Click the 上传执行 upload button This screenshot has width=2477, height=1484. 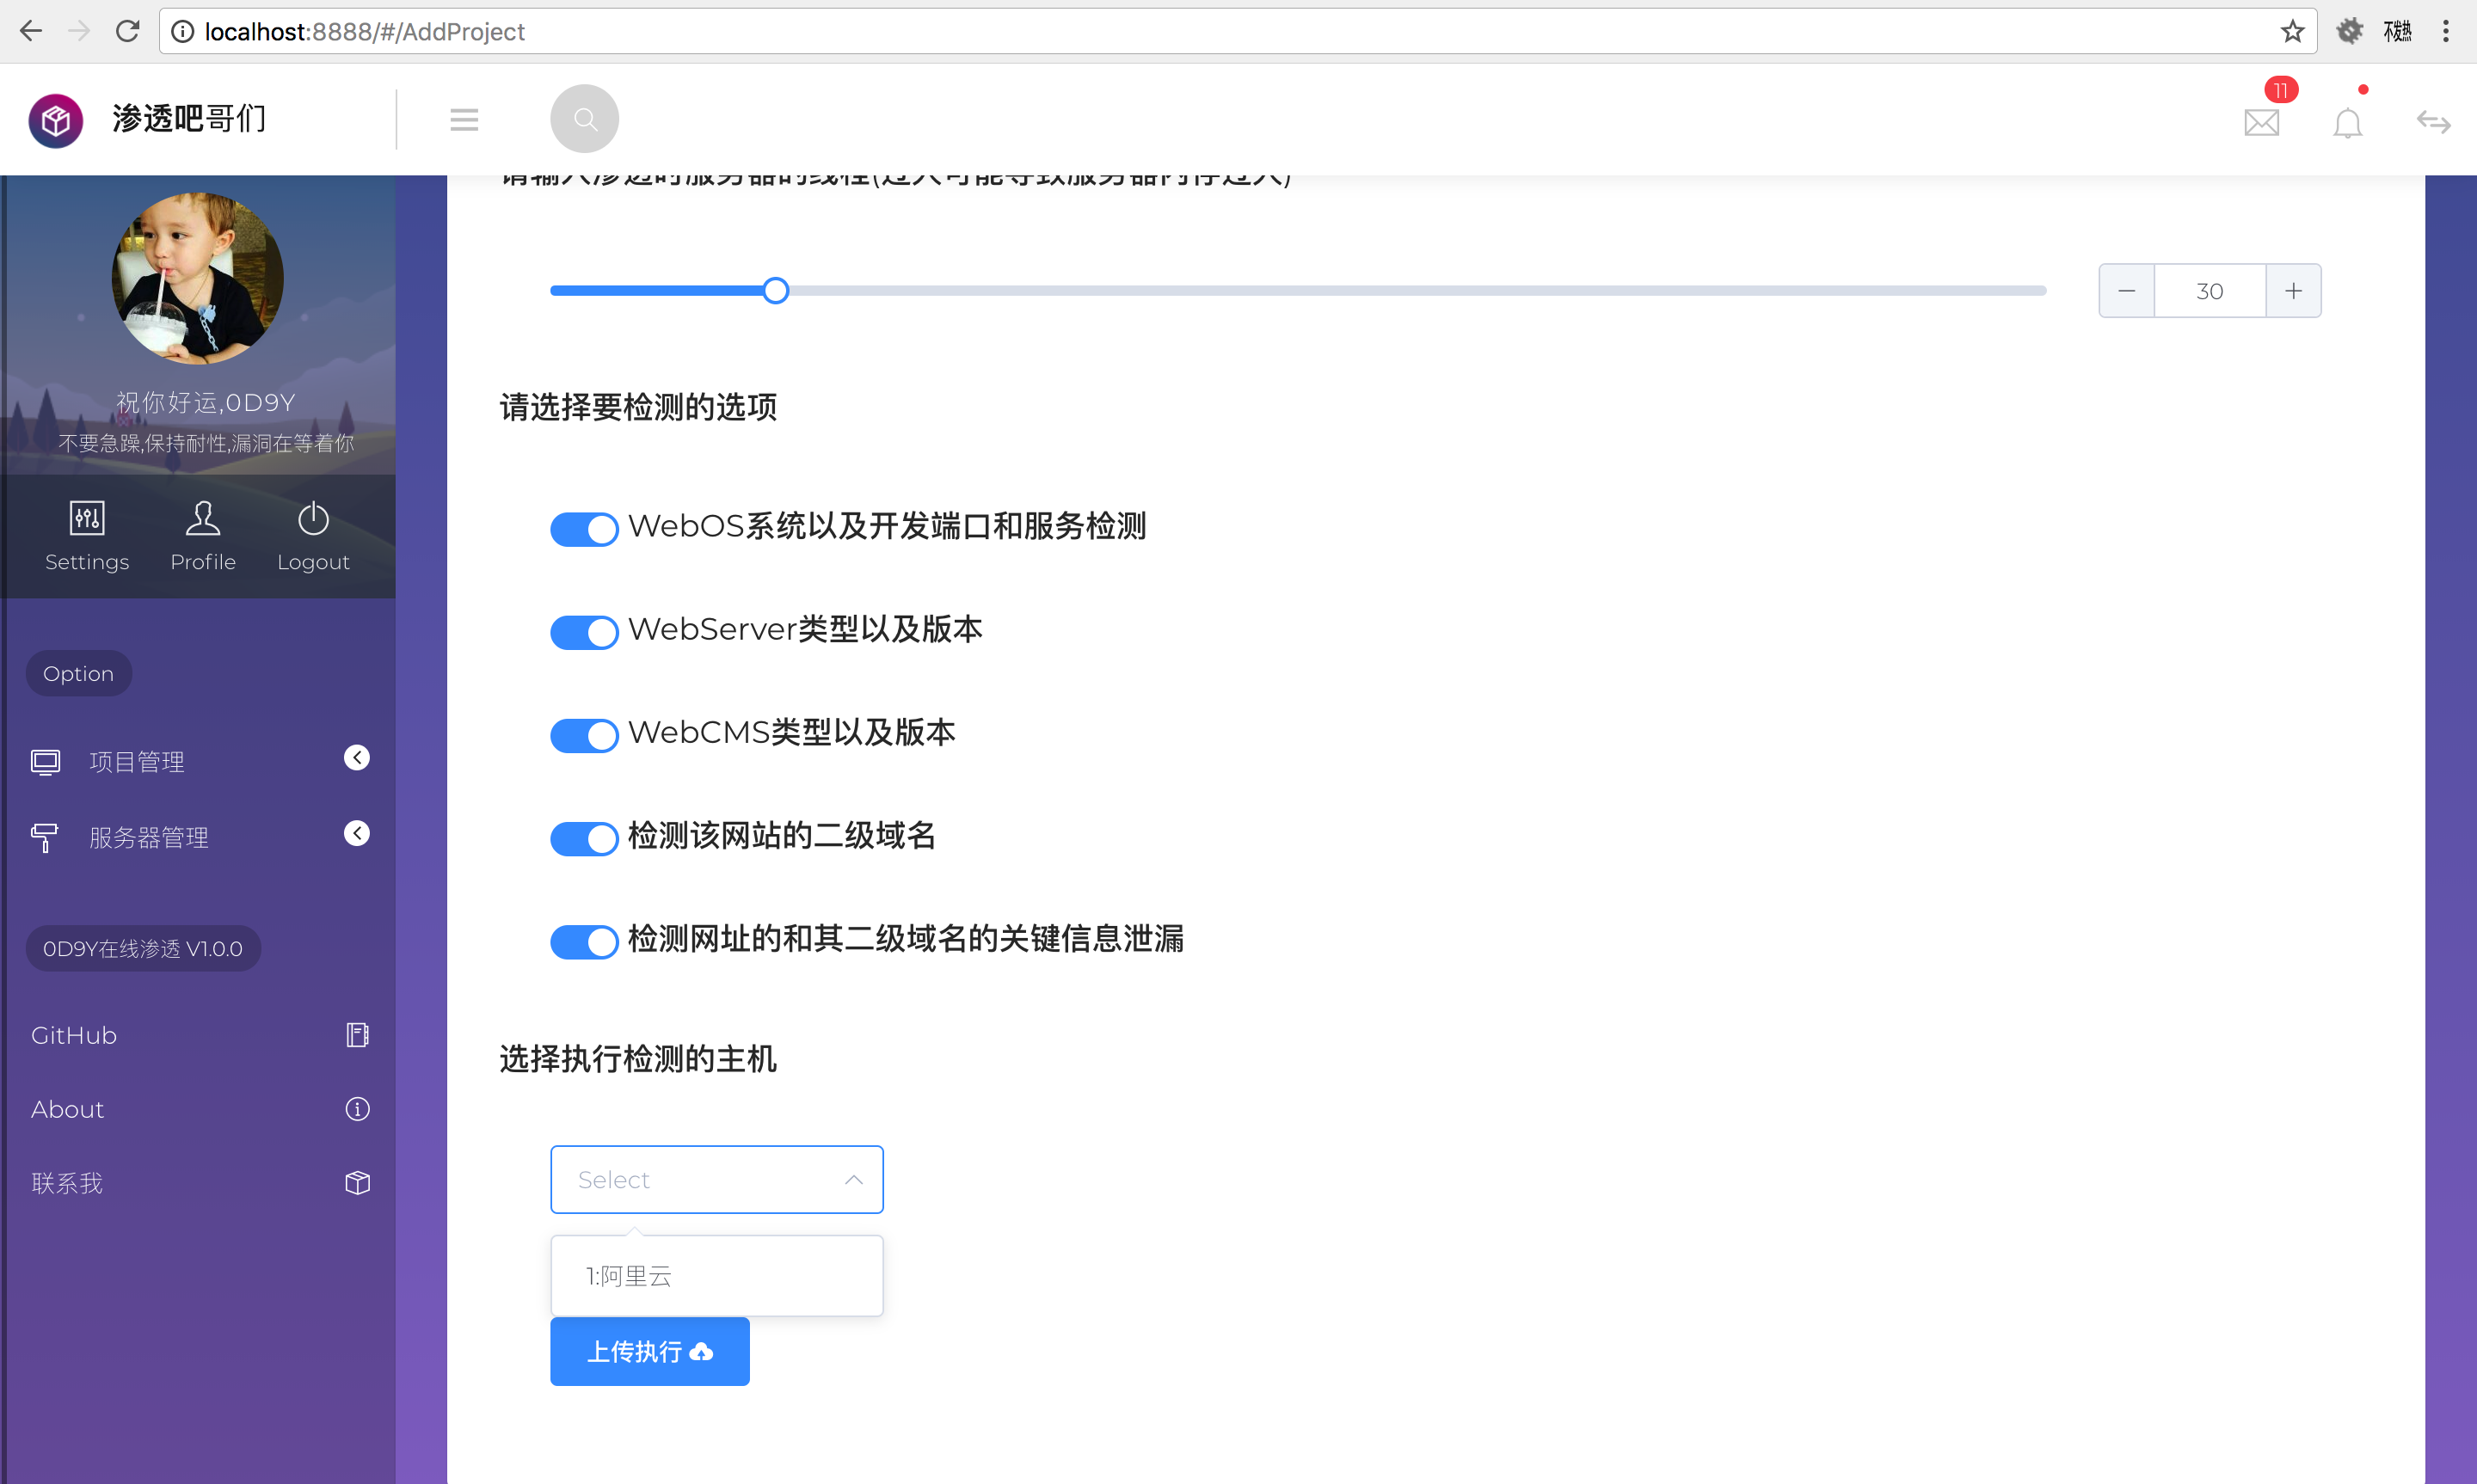tap(650, 1351)
